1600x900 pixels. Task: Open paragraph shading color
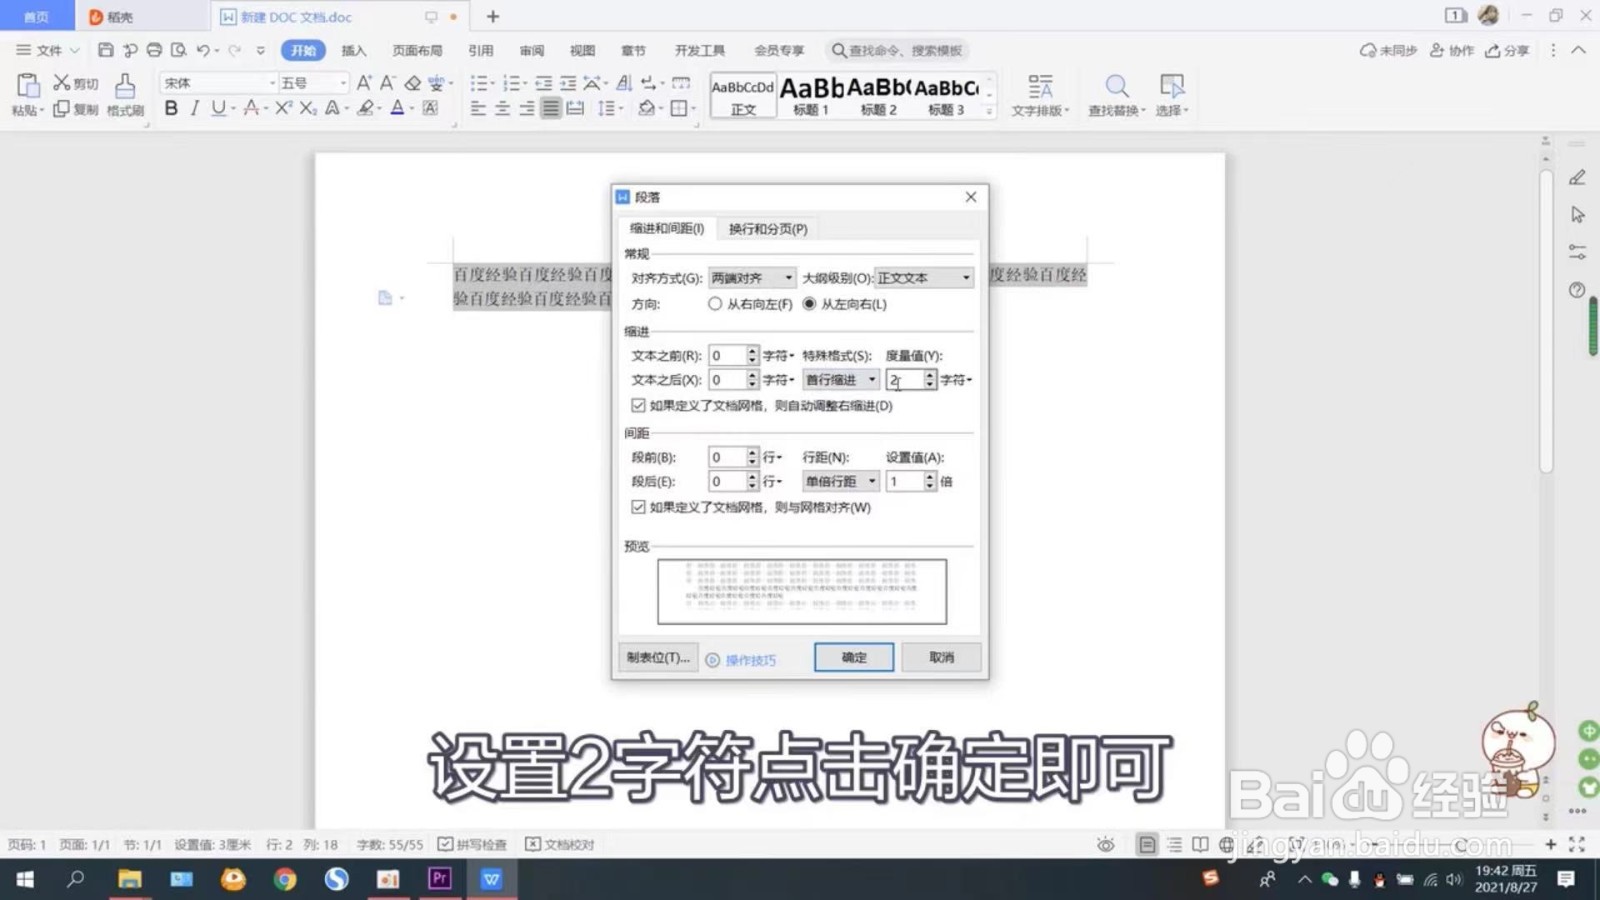(x=646, y=108)
